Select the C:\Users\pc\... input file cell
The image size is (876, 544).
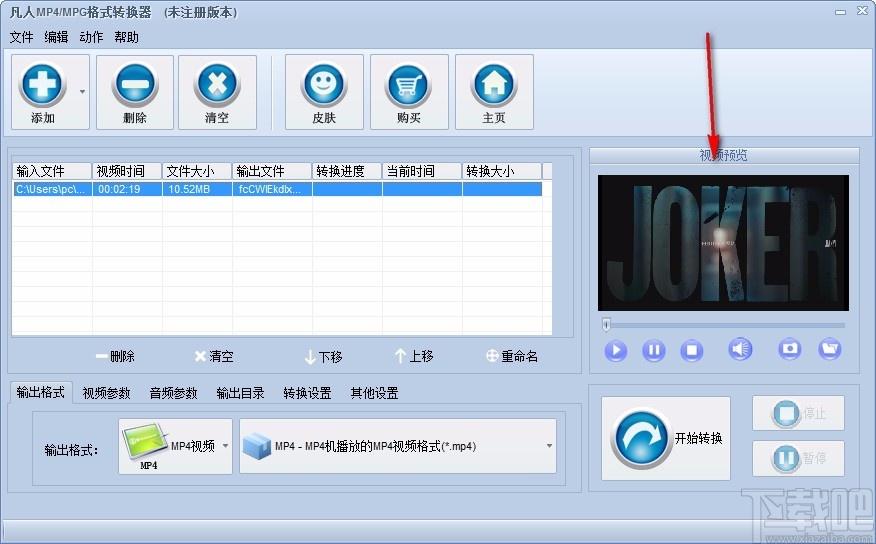(52, 189)
